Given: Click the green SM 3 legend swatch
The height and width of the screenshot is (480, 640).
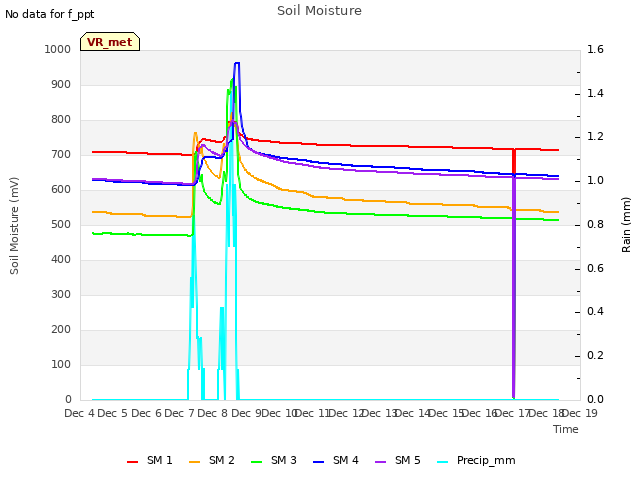Looking at the screenshot, I should pos(257,462).
